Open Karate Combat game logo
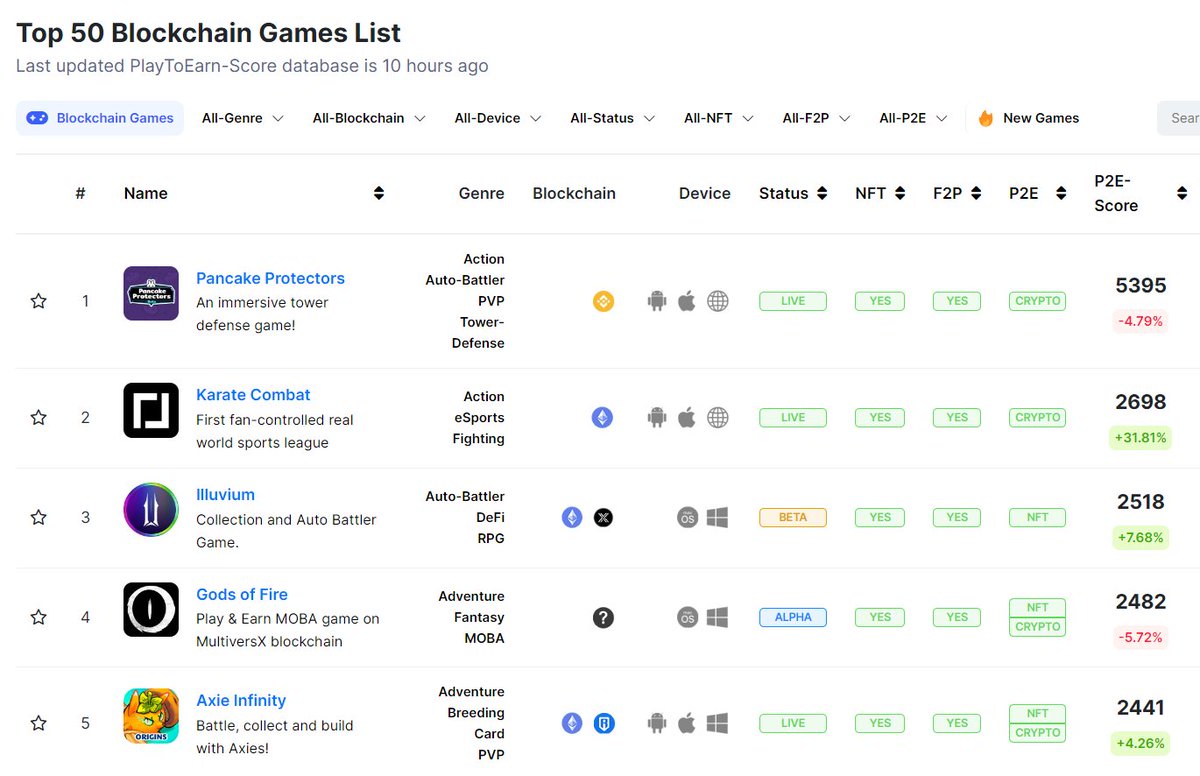The height and width of the screenshot is (776, 1200). (x=151, y=410)
